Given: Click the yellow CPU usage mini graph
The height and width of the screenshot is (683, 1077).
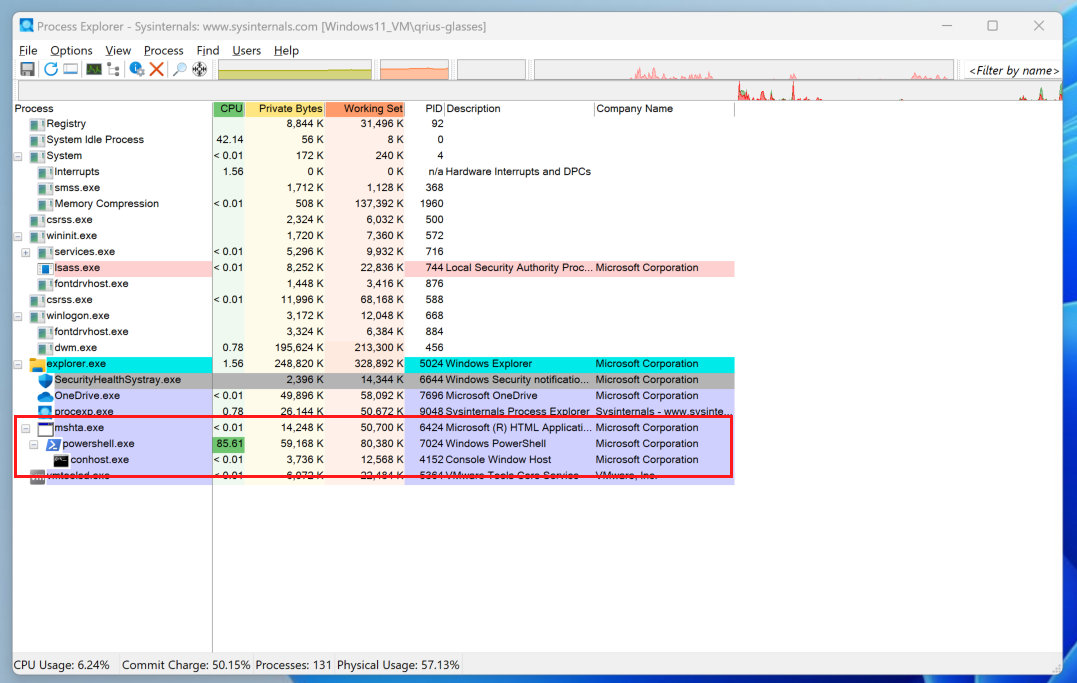Looking at the screenshot, I should point(295,70).
